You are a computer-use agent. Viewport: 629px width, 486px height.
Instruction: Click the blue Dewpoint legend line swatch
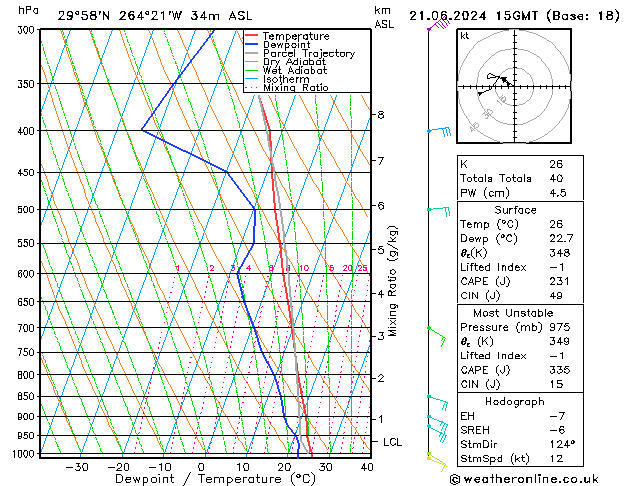[252, 44]
